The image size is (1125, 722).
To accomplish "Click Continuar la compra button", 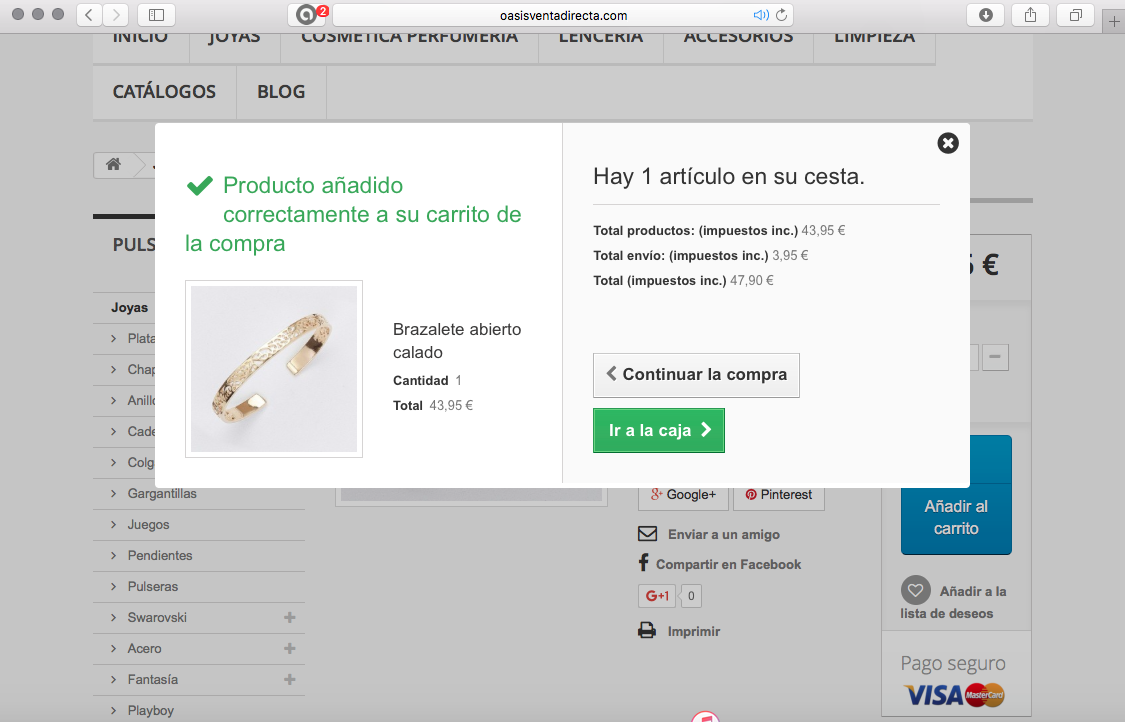I will pos(696,375).
